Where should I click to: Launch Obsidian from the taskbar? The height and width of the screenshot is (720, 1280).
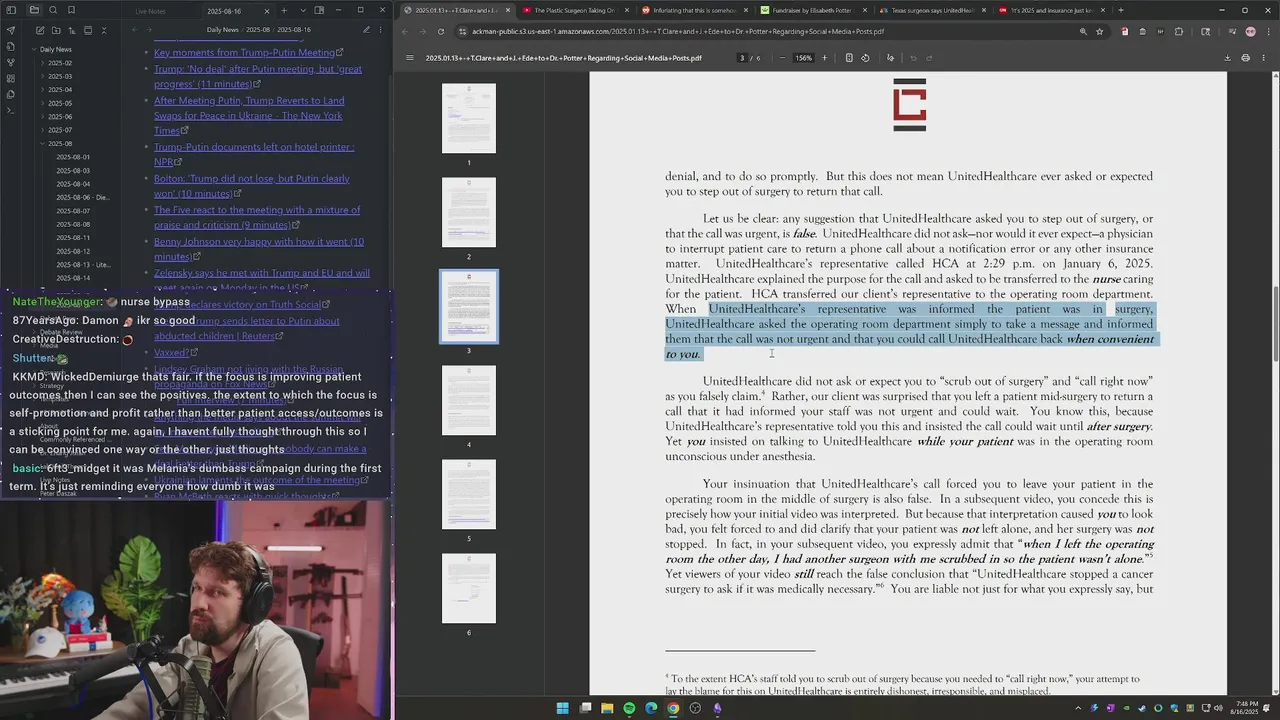pos(717,708)
